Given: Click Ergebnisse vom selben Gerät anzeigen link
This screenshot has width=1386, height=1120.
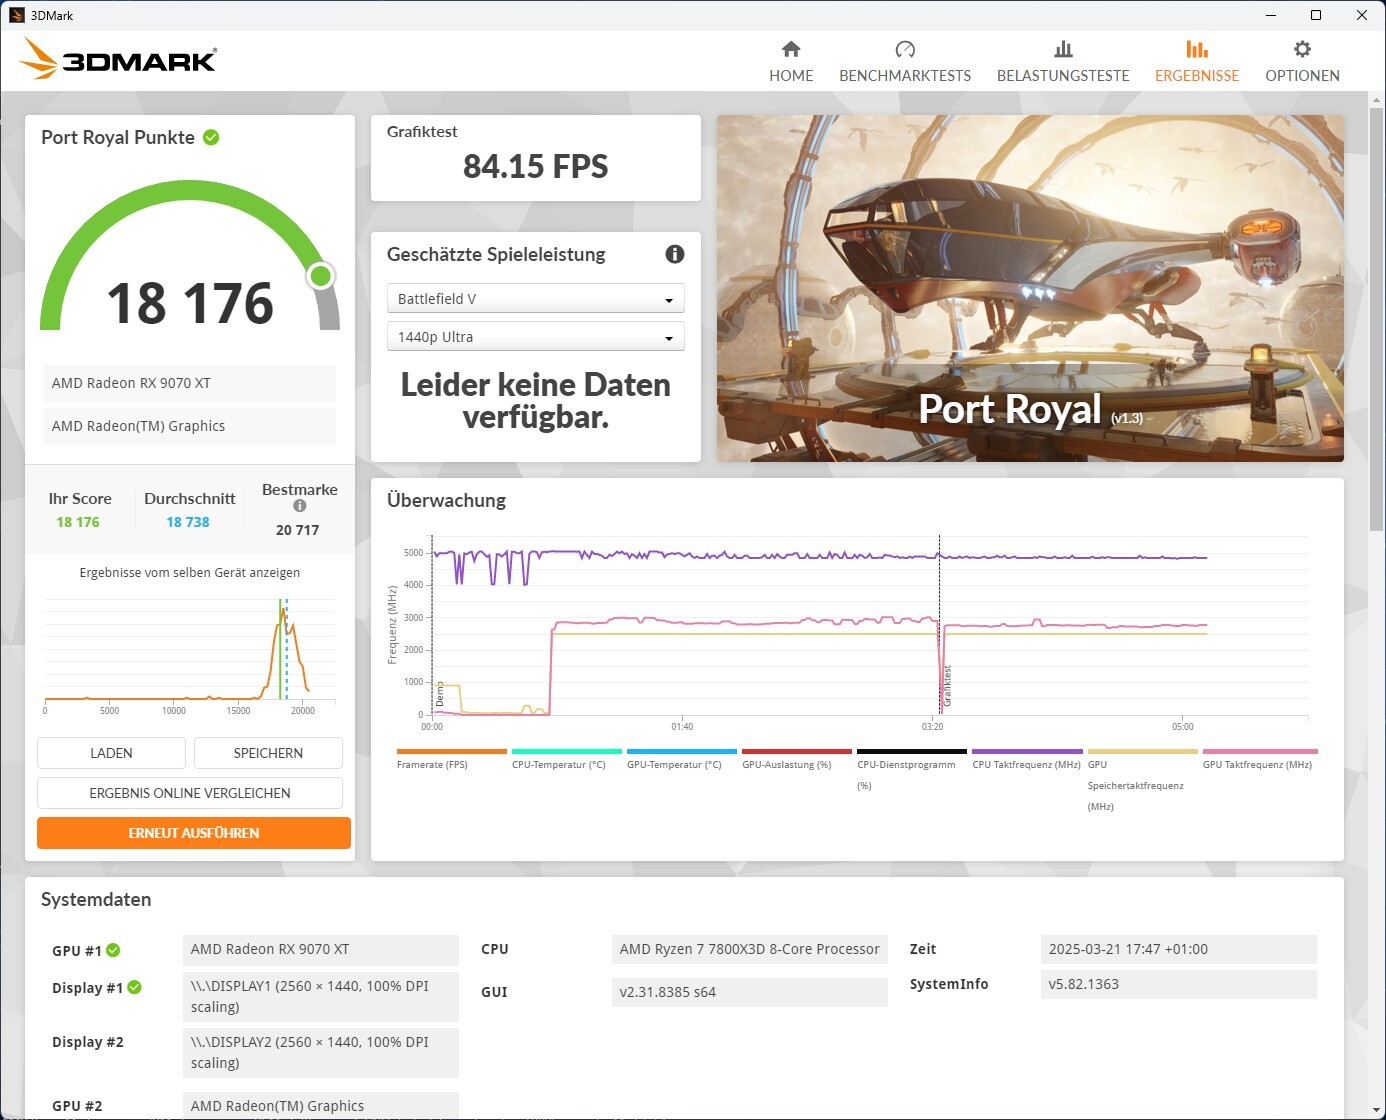Looking at the screenshot, I should [x=190, y=573].
